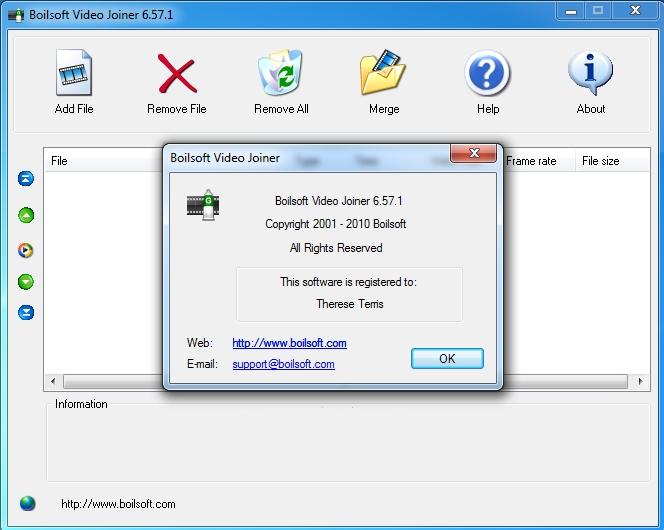Click the left arrow of horizontal scrollbar

(53, 381)
